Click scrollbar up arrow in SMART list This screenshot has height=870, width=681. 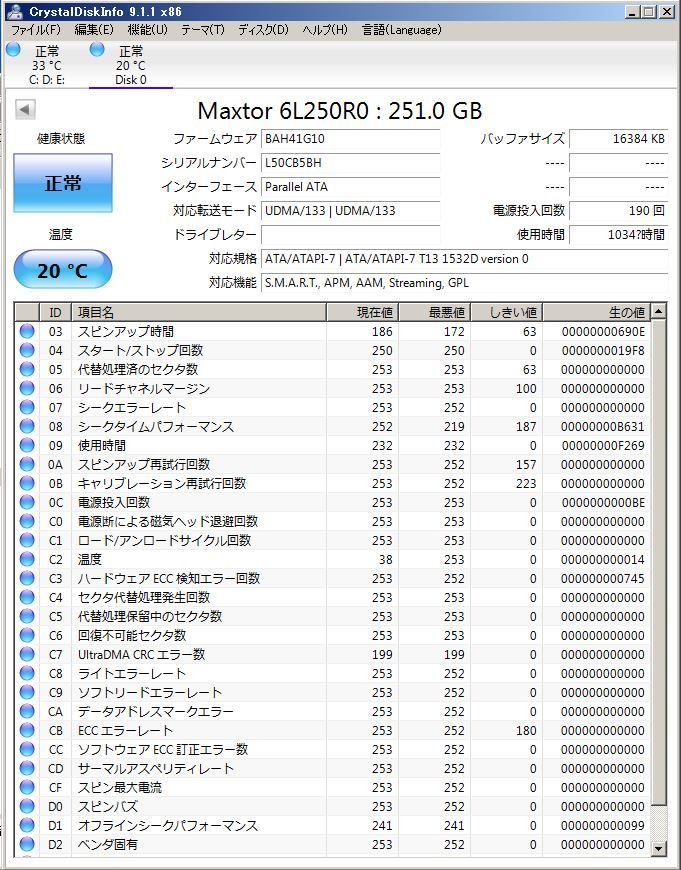coord(658,312)
